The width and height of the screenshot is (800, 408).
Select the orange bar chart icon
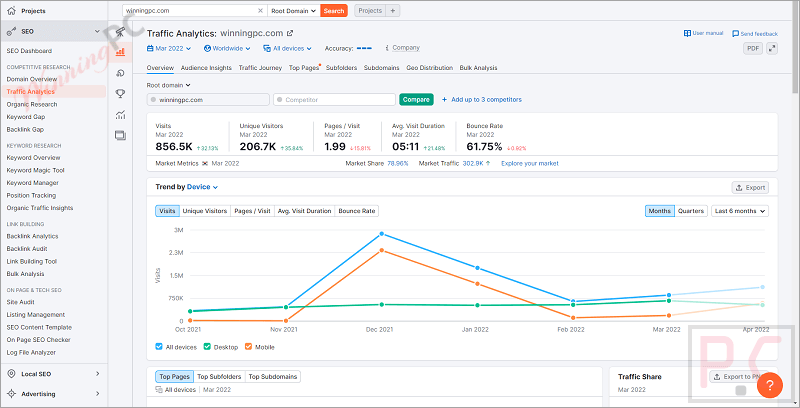click(120, 52)
